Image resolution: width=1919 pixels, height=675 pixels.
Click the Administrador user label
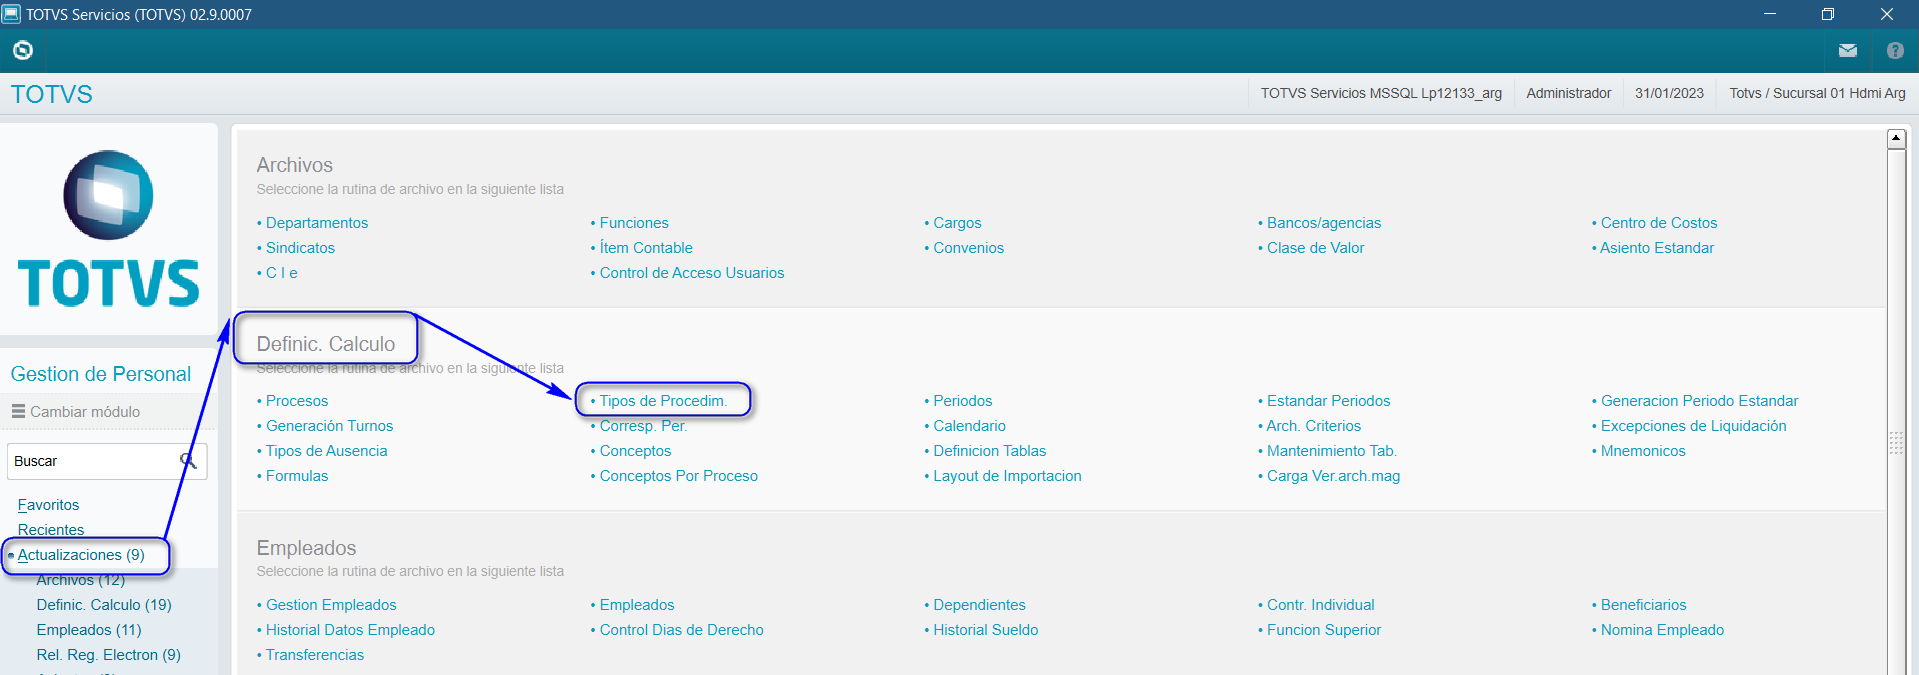click(x=1568, y=93)
